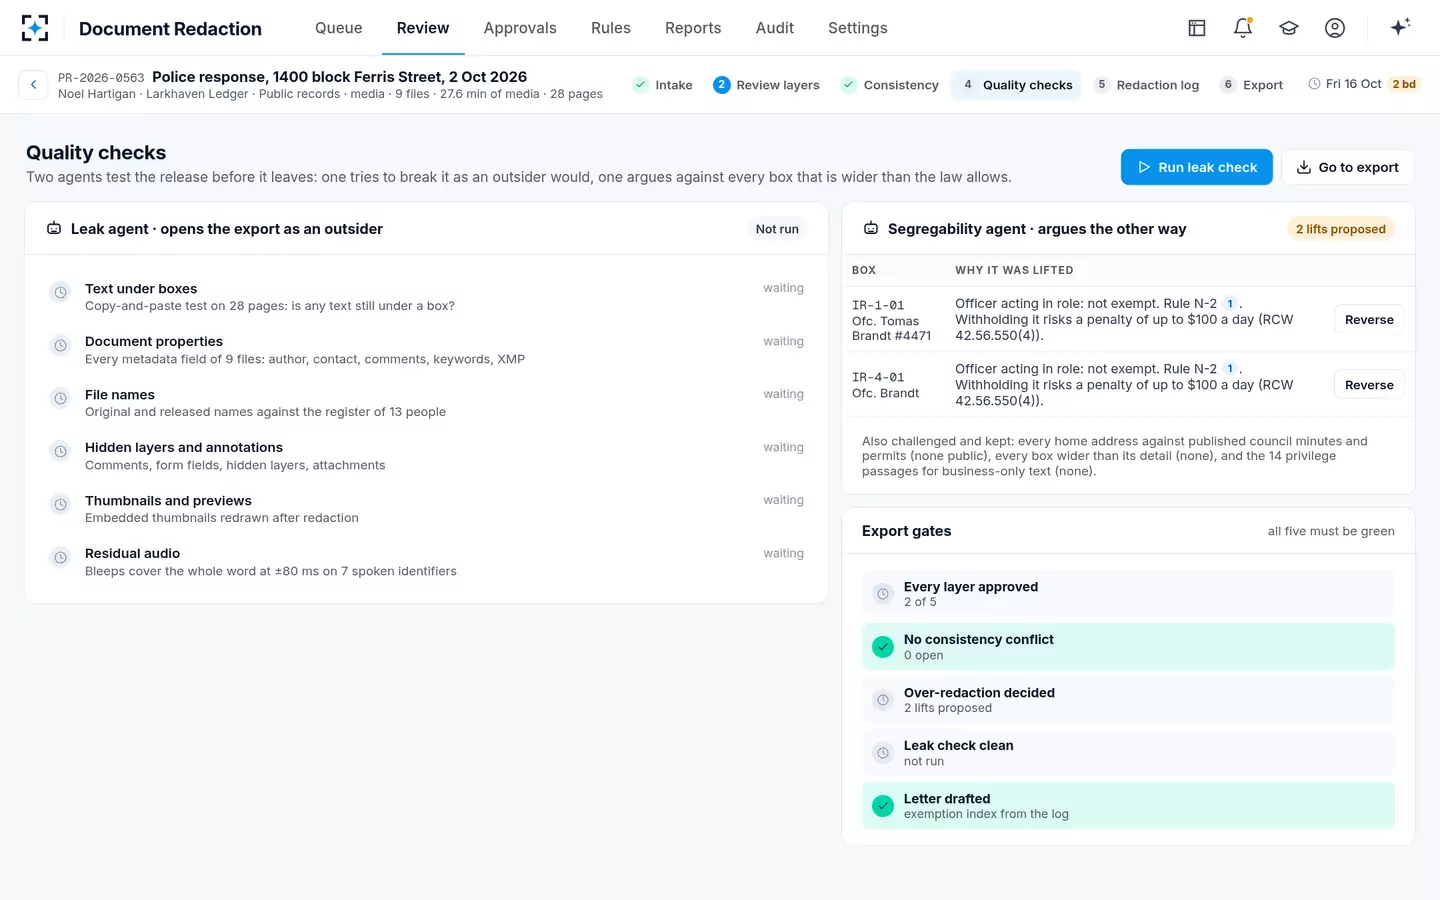Open the graduation cap help icon
This screenshot has width=1440, height=900.
coord(1289,28)
